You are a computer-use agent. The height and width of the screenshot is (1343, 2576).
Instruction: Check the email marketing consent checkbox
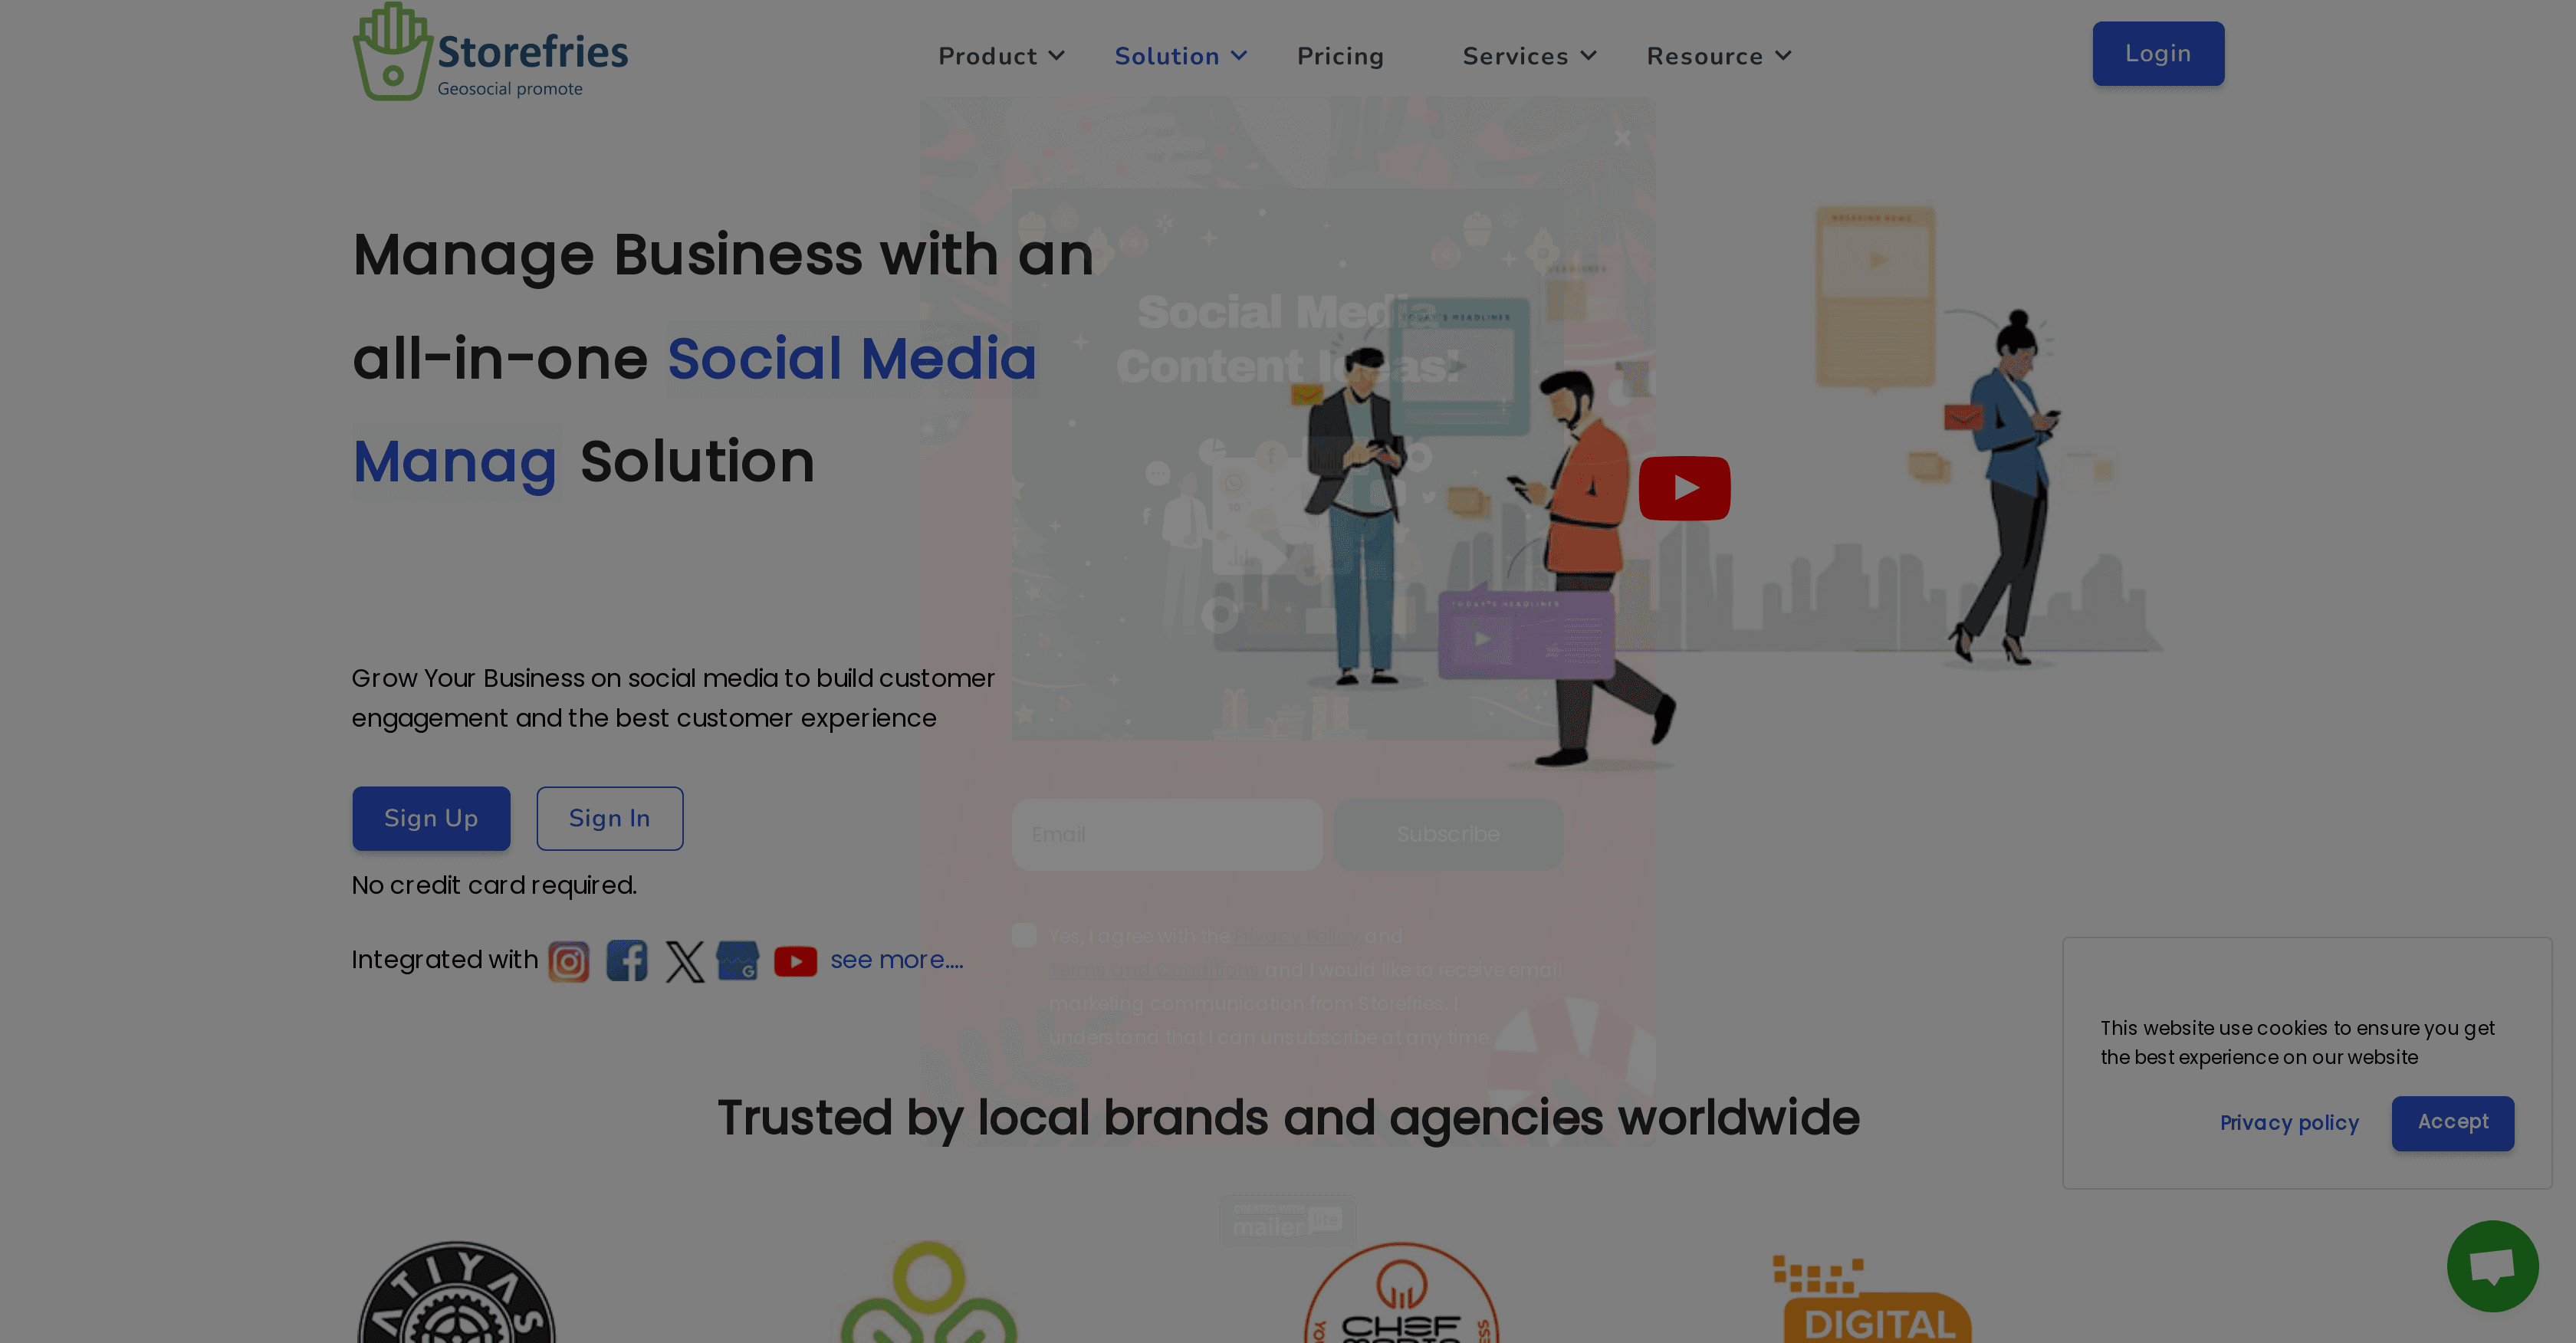1023,935
